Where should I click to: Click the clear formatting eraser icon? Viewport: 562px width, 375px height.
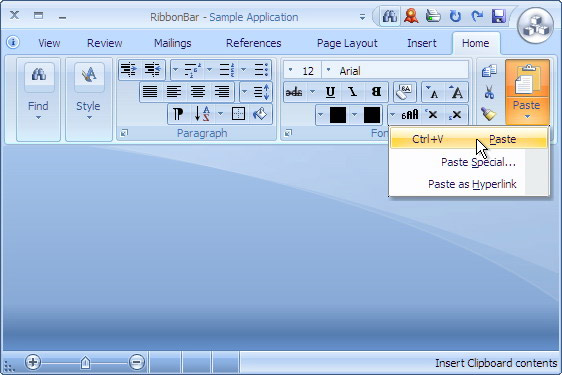click(405, 92)
